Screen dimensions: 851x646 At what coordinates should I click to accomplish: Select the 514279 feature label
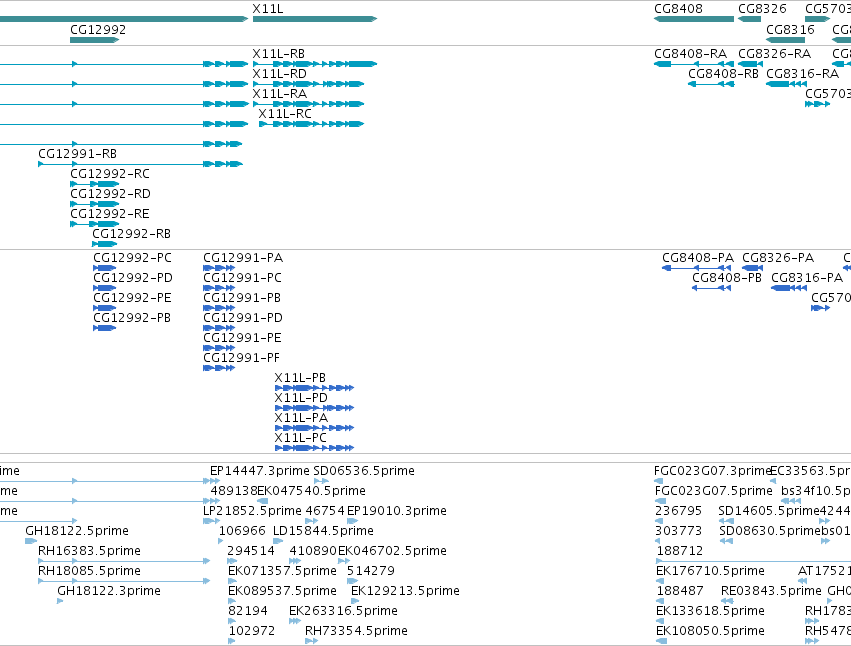coord(371,572)
